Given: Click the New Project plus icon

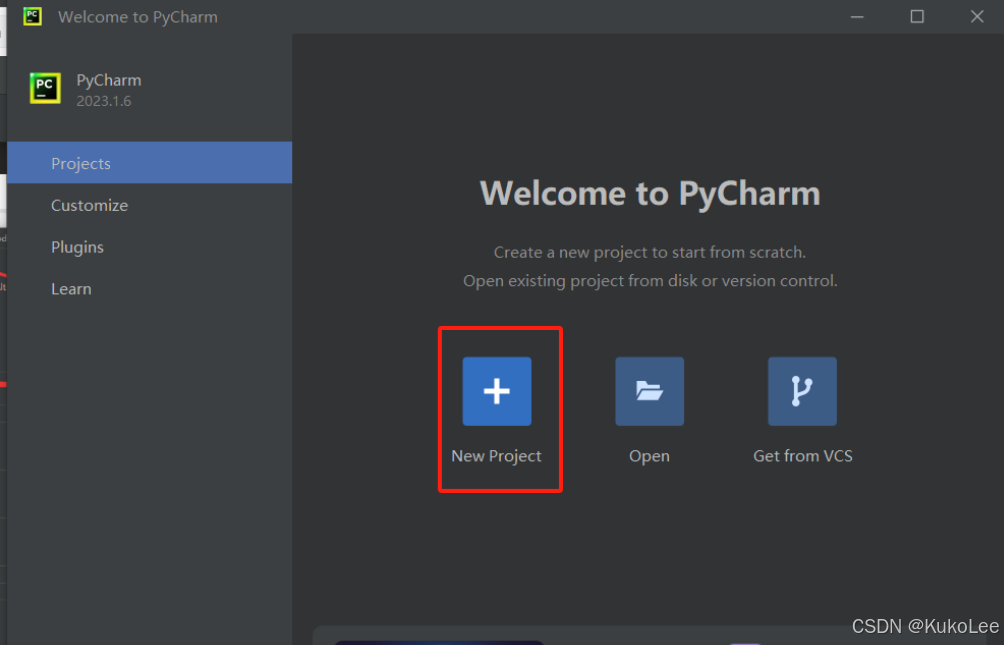Looking at the screenshot, I should point(497,391).
